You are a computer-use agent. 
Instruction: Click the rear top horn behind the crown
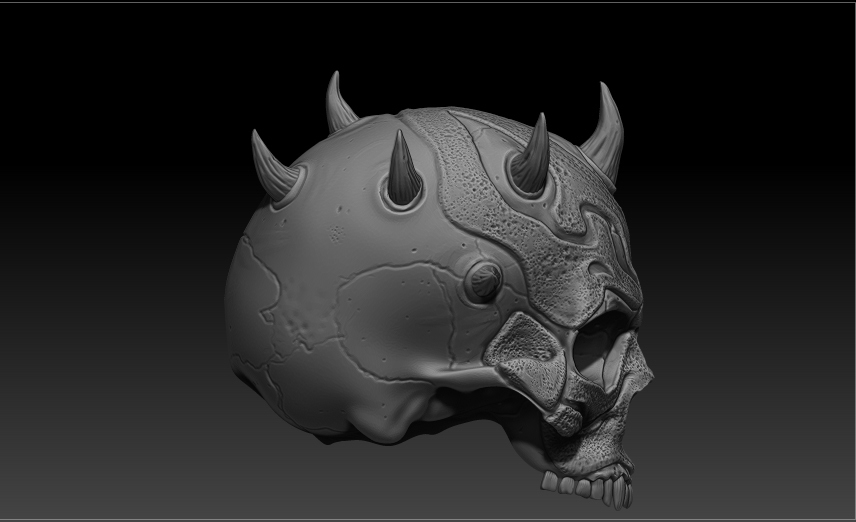pyautogui.click(x=339, y=104)
